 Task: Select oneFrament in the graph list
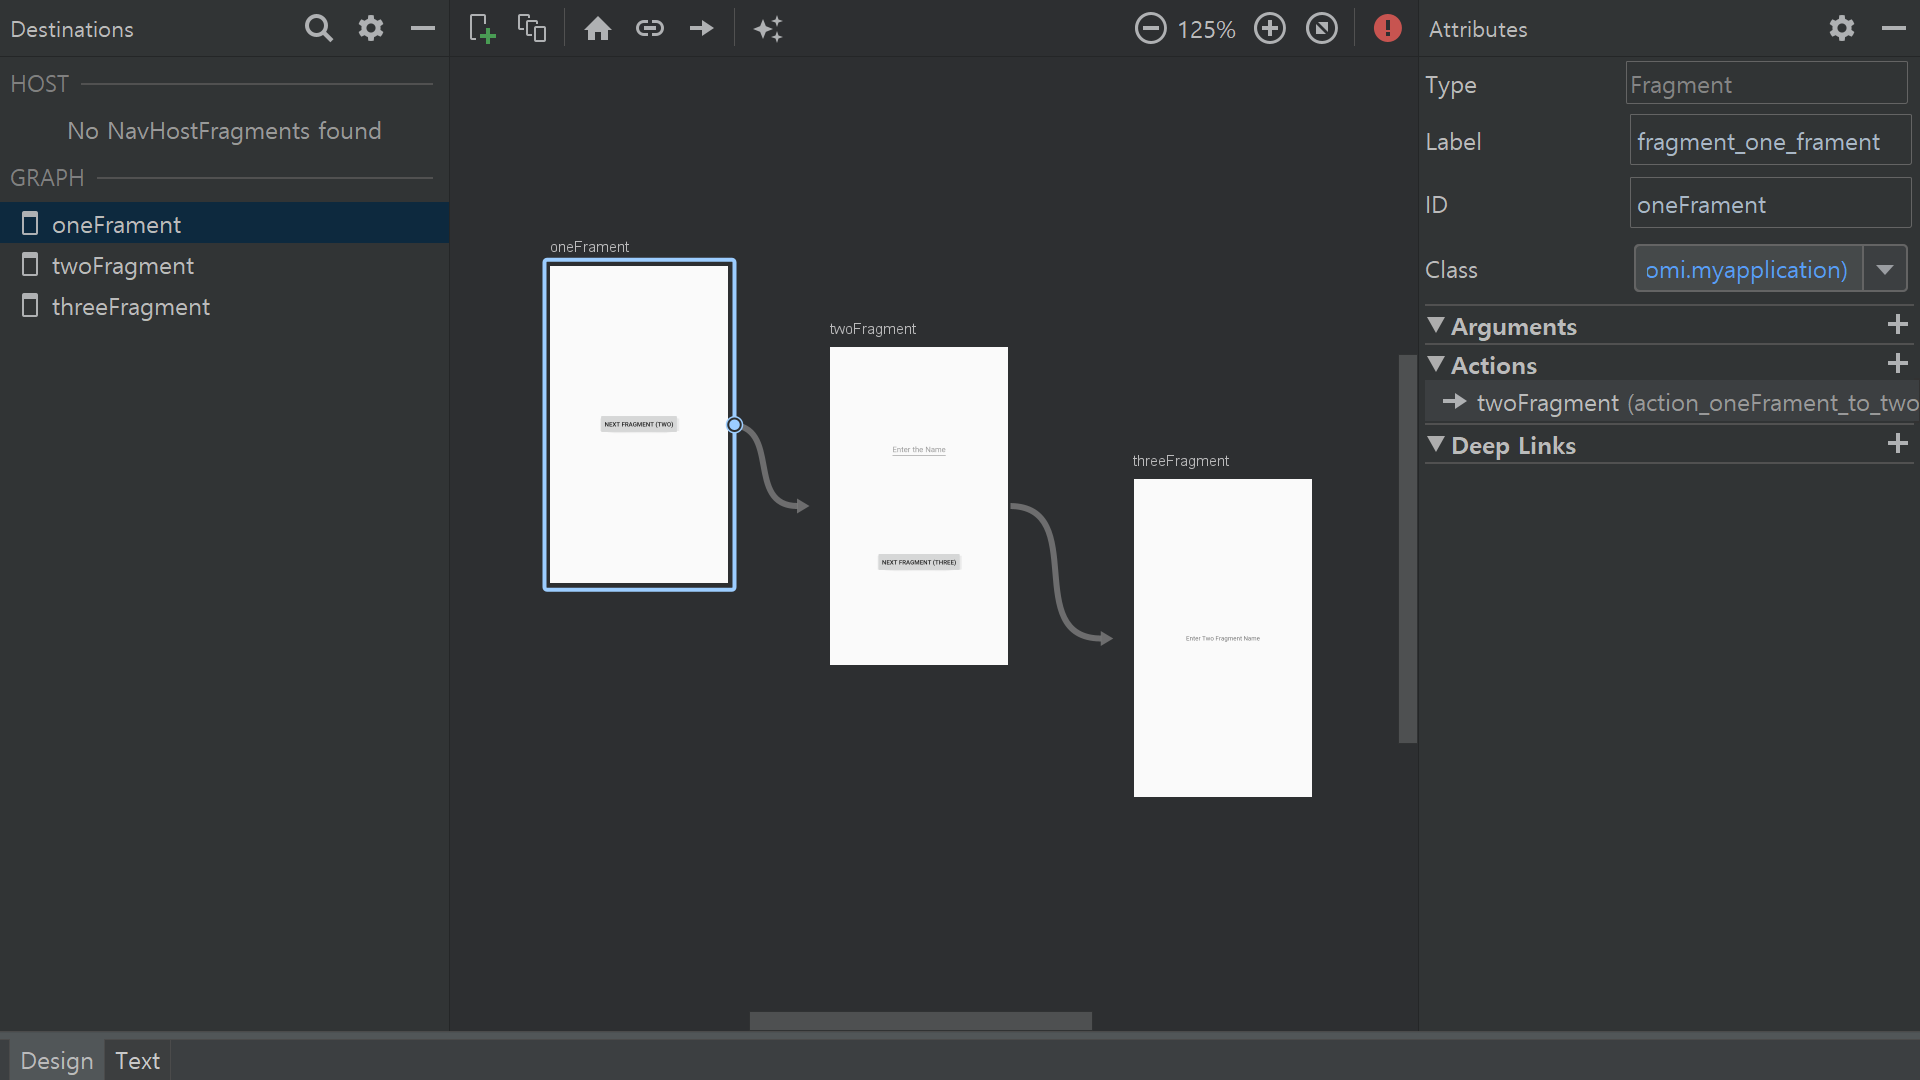[x=225, y=224]
